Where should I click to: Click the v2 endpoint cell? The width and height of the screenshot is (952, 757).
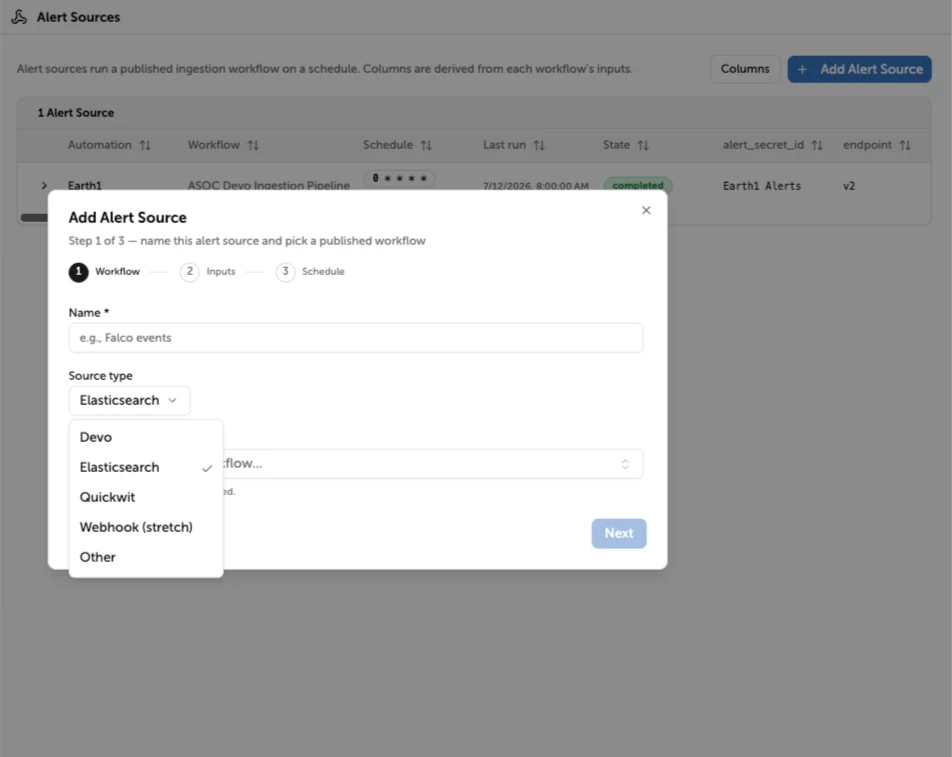tap(849, 186)
